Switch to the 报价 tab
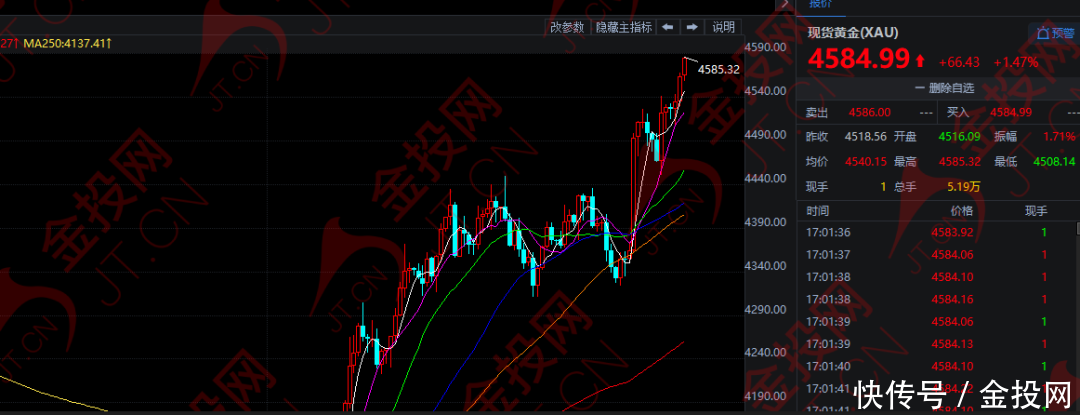This screenshot has height=415, width=1080. tap(820, 3)
